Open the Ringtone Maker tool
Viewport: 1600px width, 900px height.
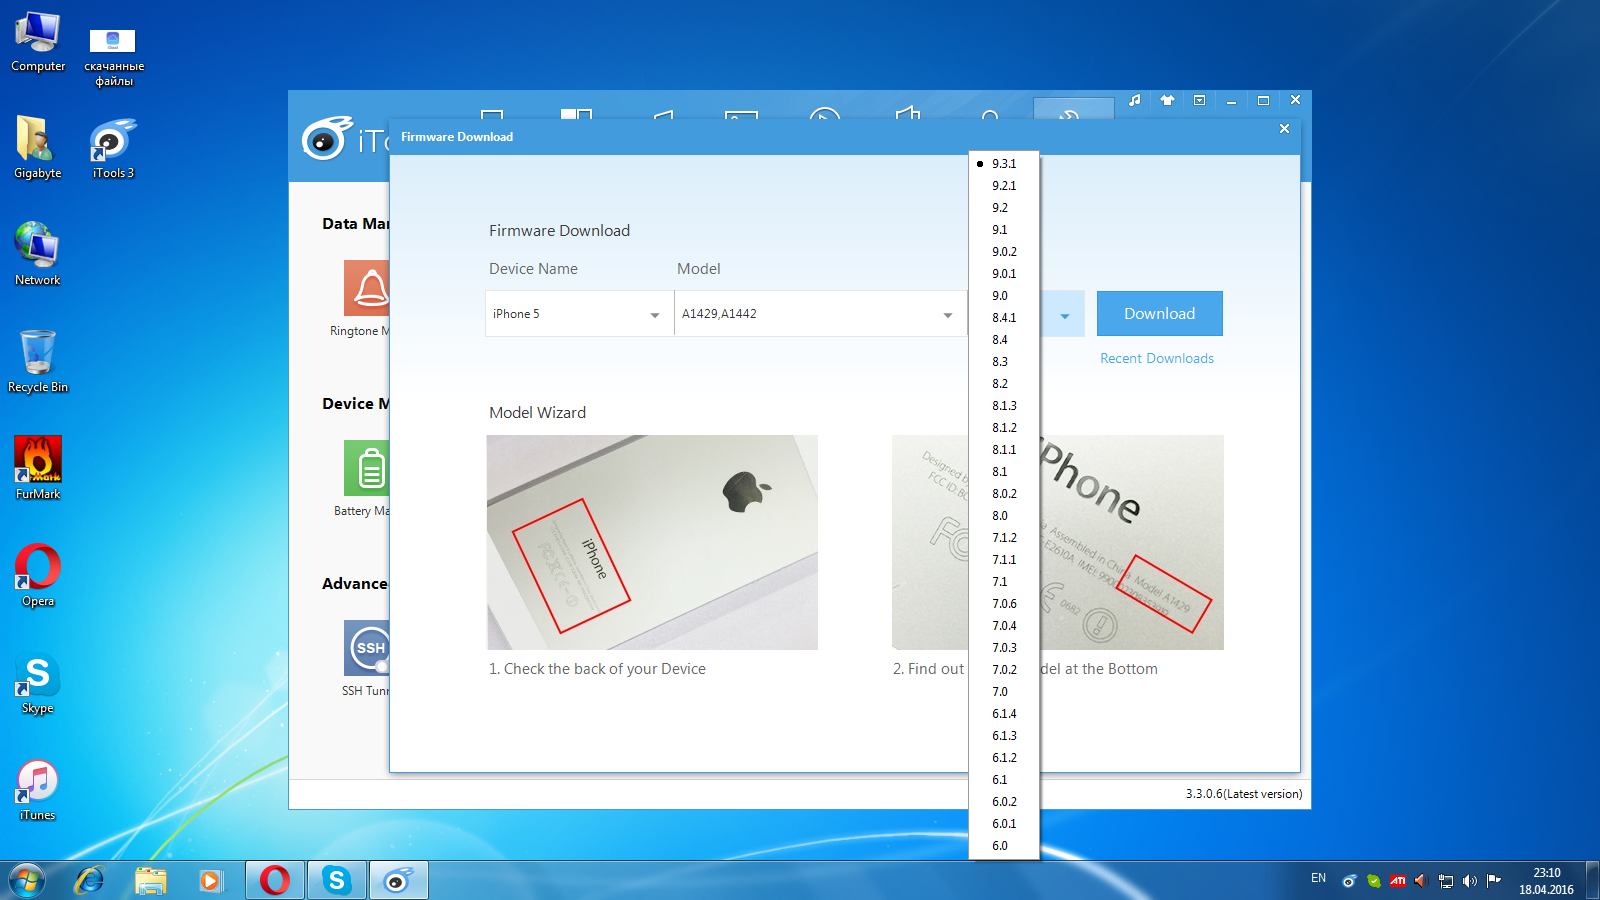(366, 288)
